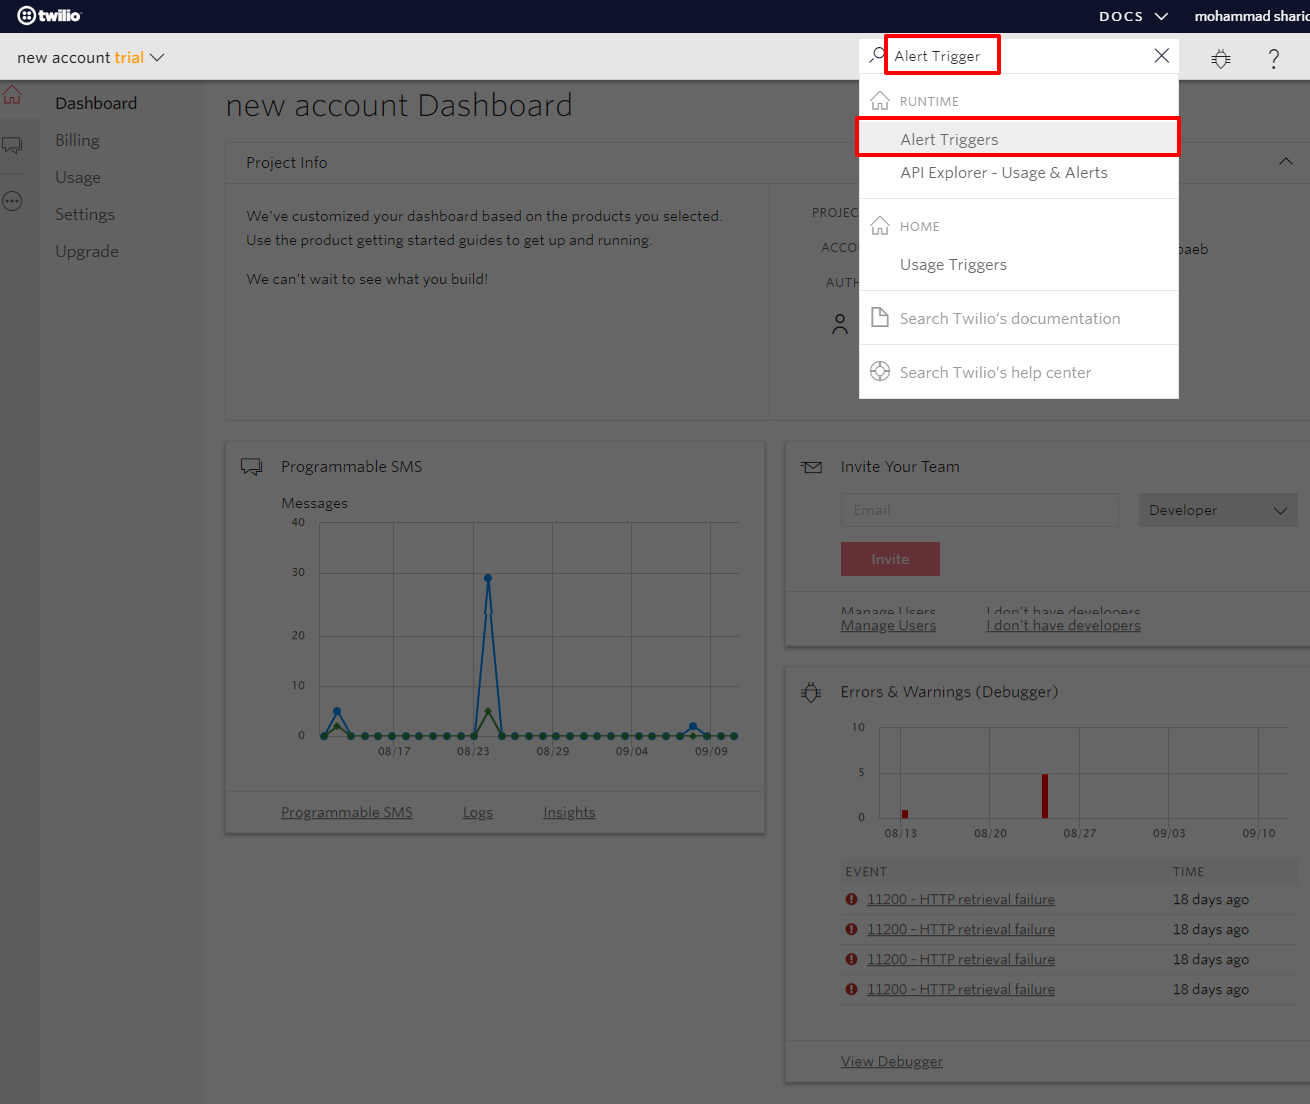Collapse the Project Info panel

[x=1286, y=162]
